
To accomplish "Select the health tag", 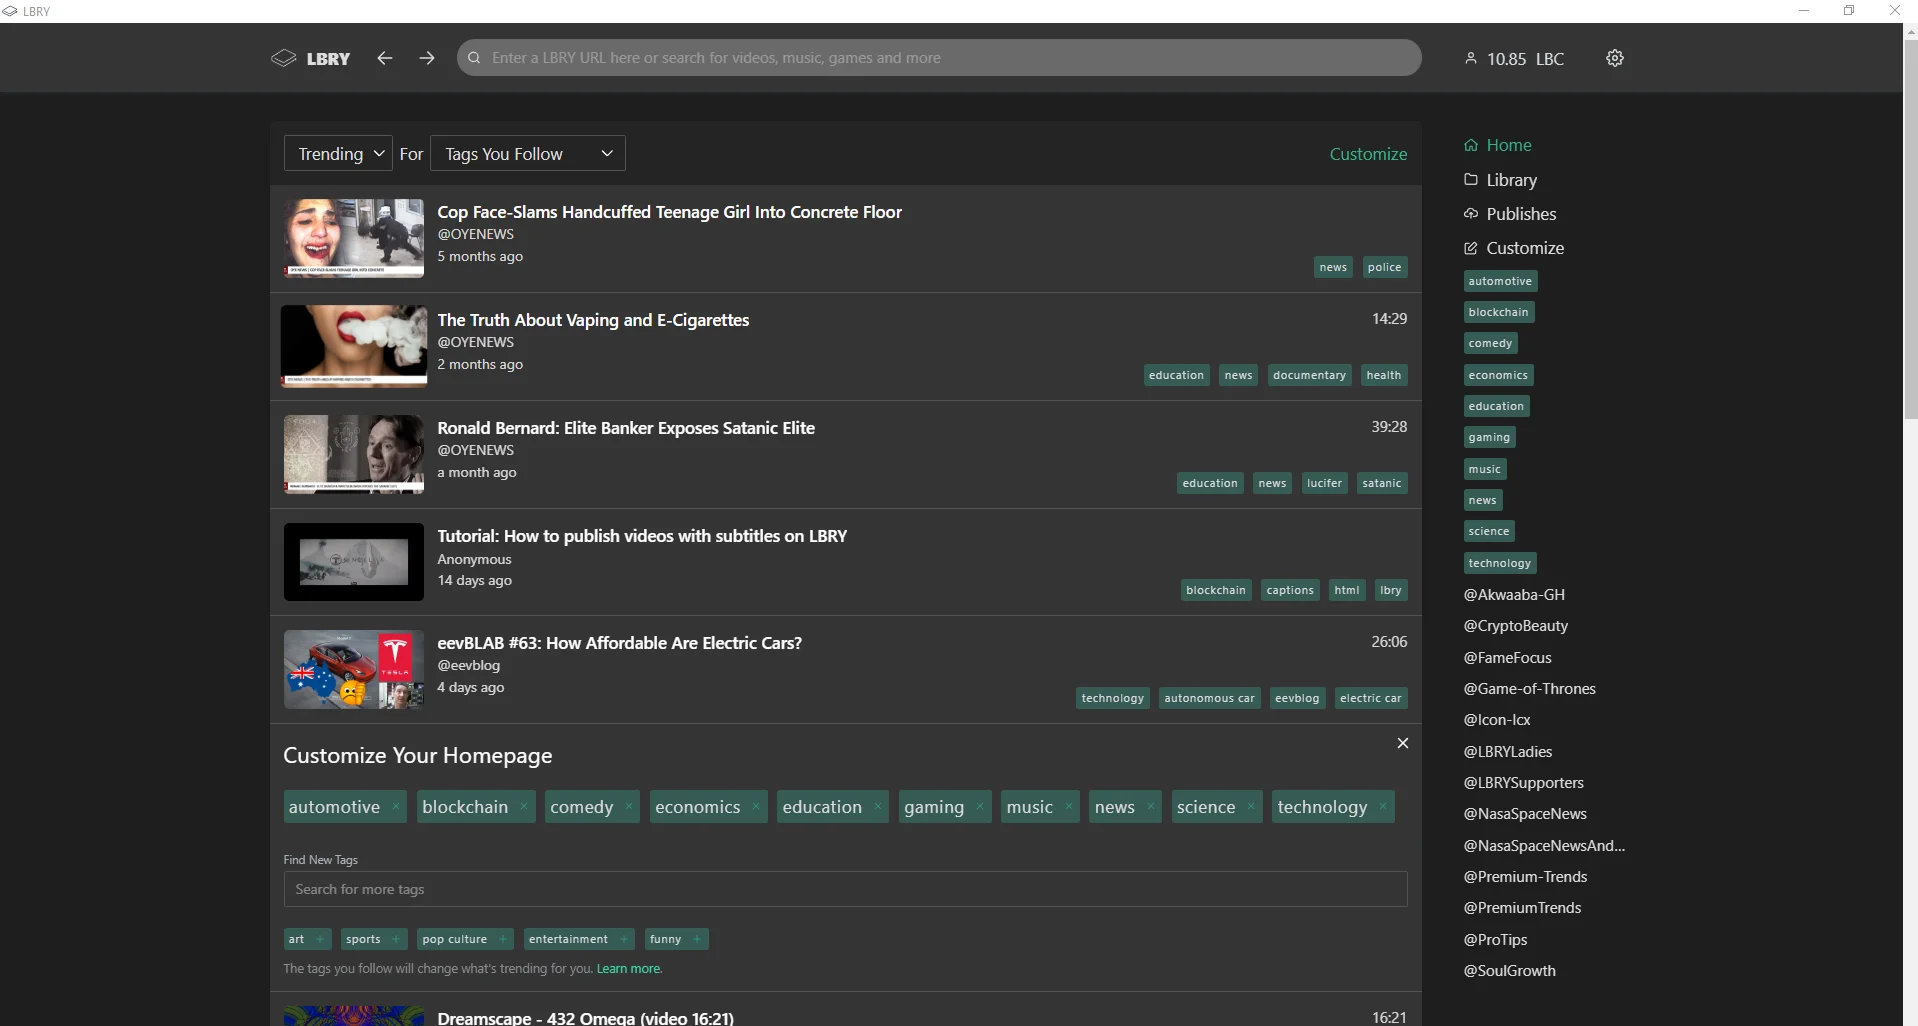I will [1384, 375].
